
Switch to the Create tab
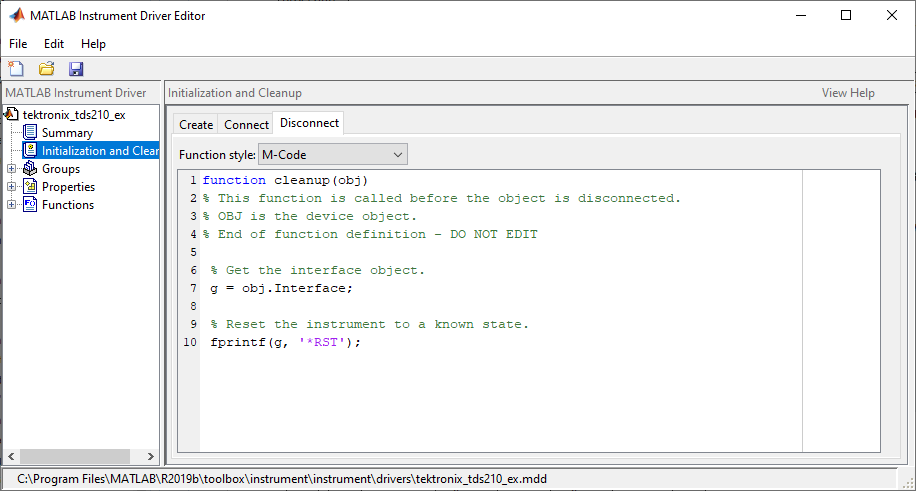196,124
